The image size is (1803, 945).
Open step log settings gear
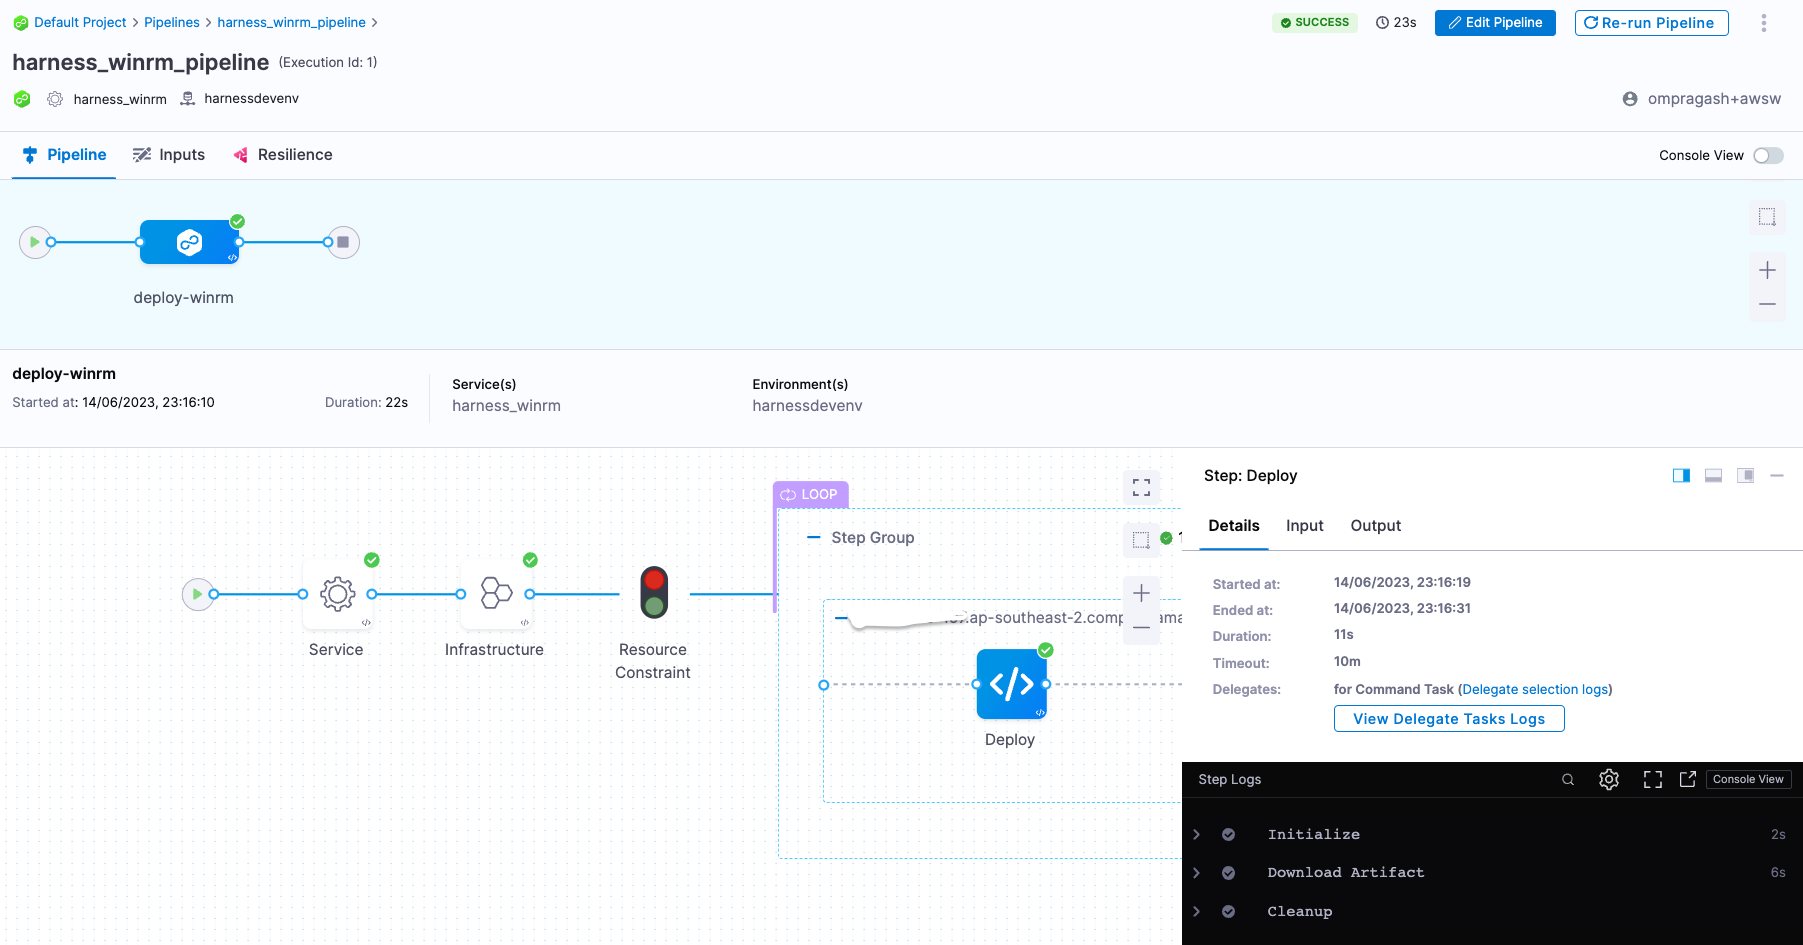point(1608,780)
